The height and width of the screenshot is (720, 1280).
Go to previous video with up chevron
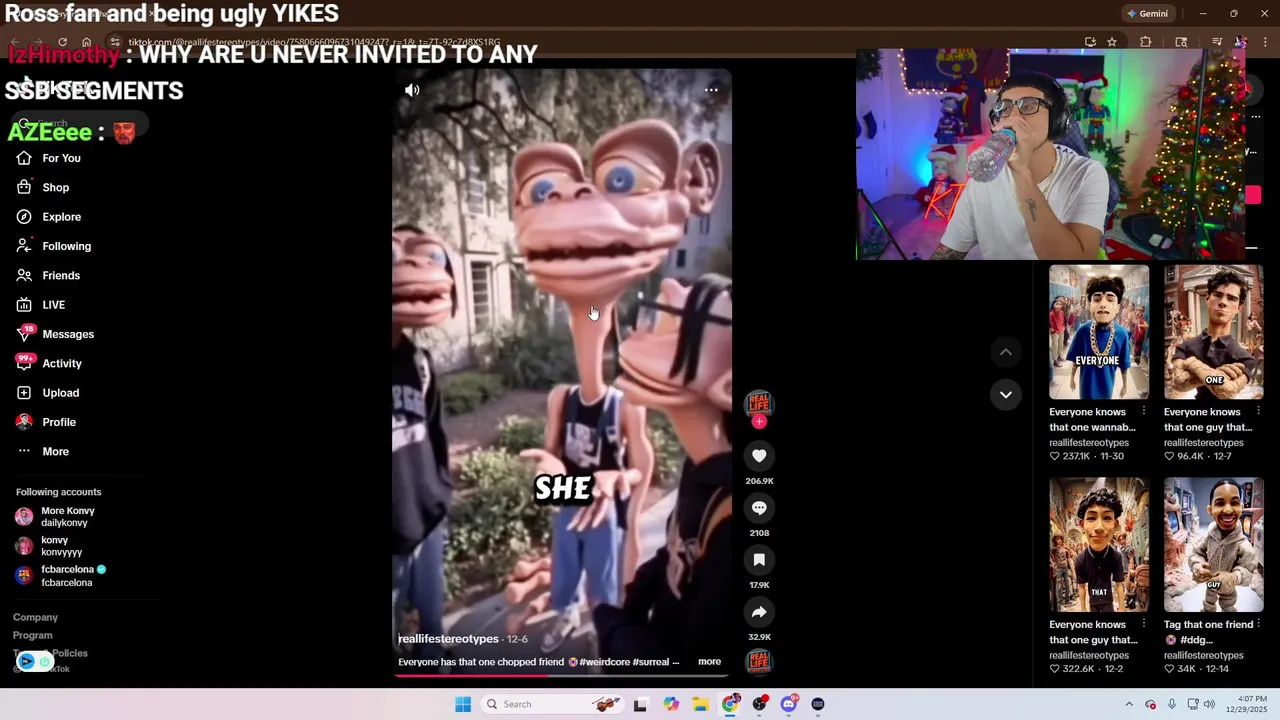click(1006, 352)
